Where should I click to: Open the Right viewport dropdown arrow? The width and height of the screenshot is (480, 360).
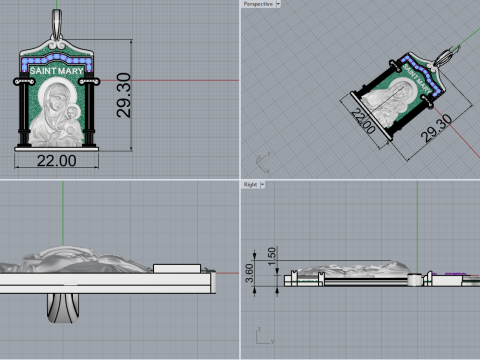262,184
